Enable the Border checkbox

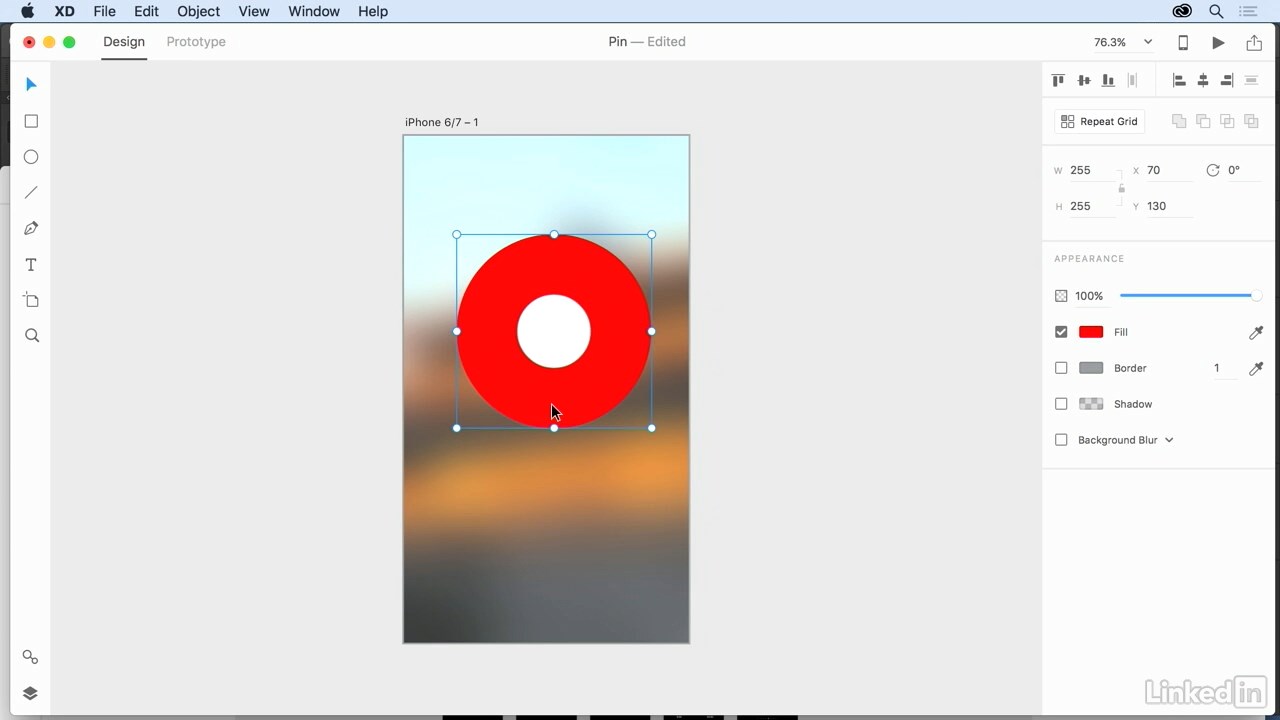click(x=1061, y=368)
